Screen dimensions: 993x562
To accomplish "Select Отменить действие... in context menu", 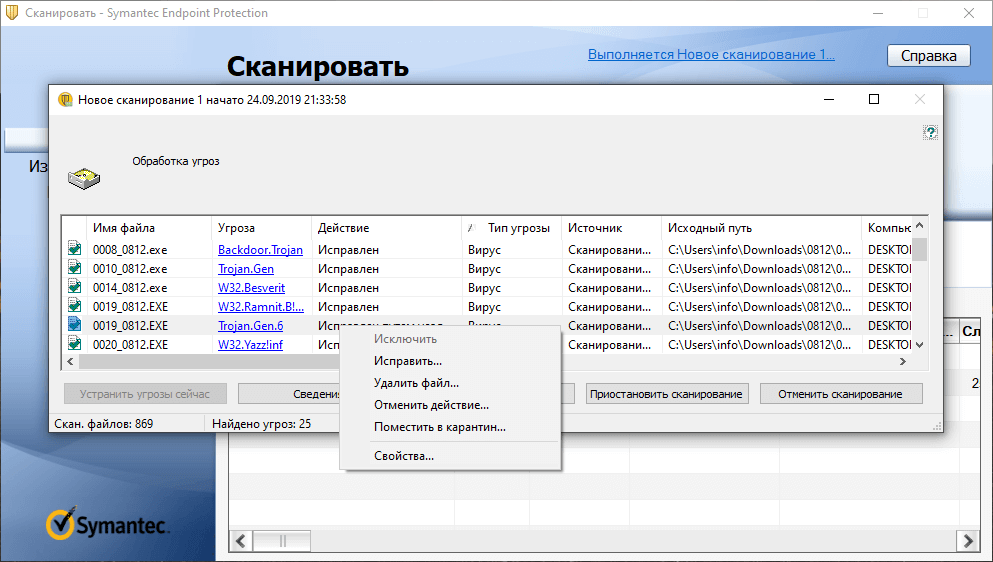I will (x=431, y=405).
